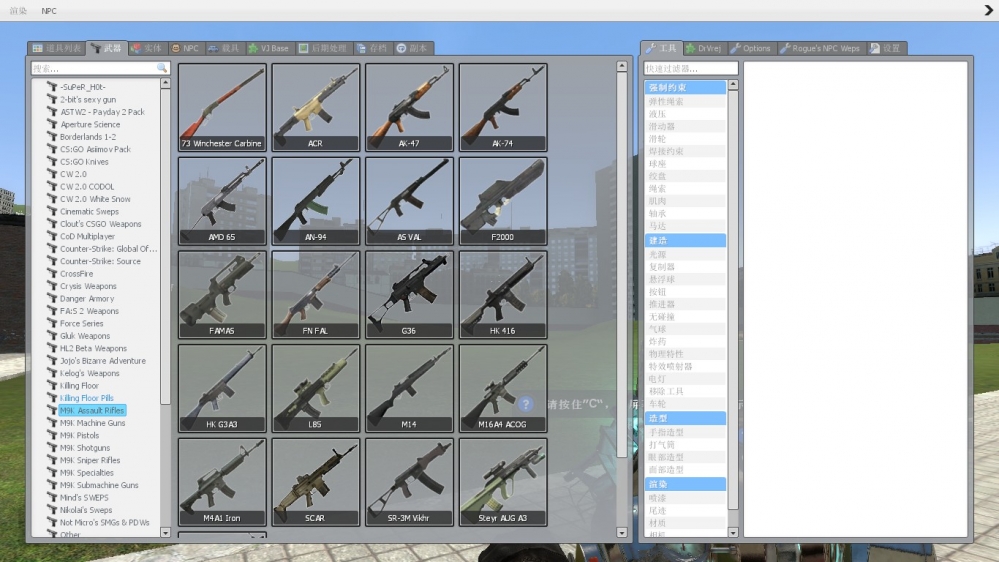The height and width of the screenshot is (562, 999).
Task: Switch to the 后期处理 tab
Action: [x=323, y=48]
